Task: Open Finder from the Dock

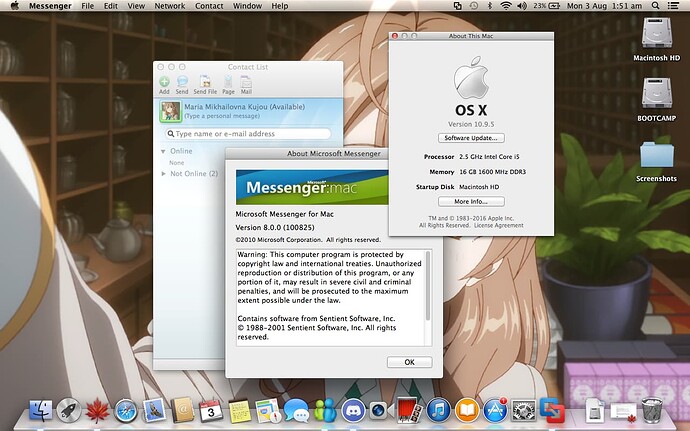Action: coord(40,411)
